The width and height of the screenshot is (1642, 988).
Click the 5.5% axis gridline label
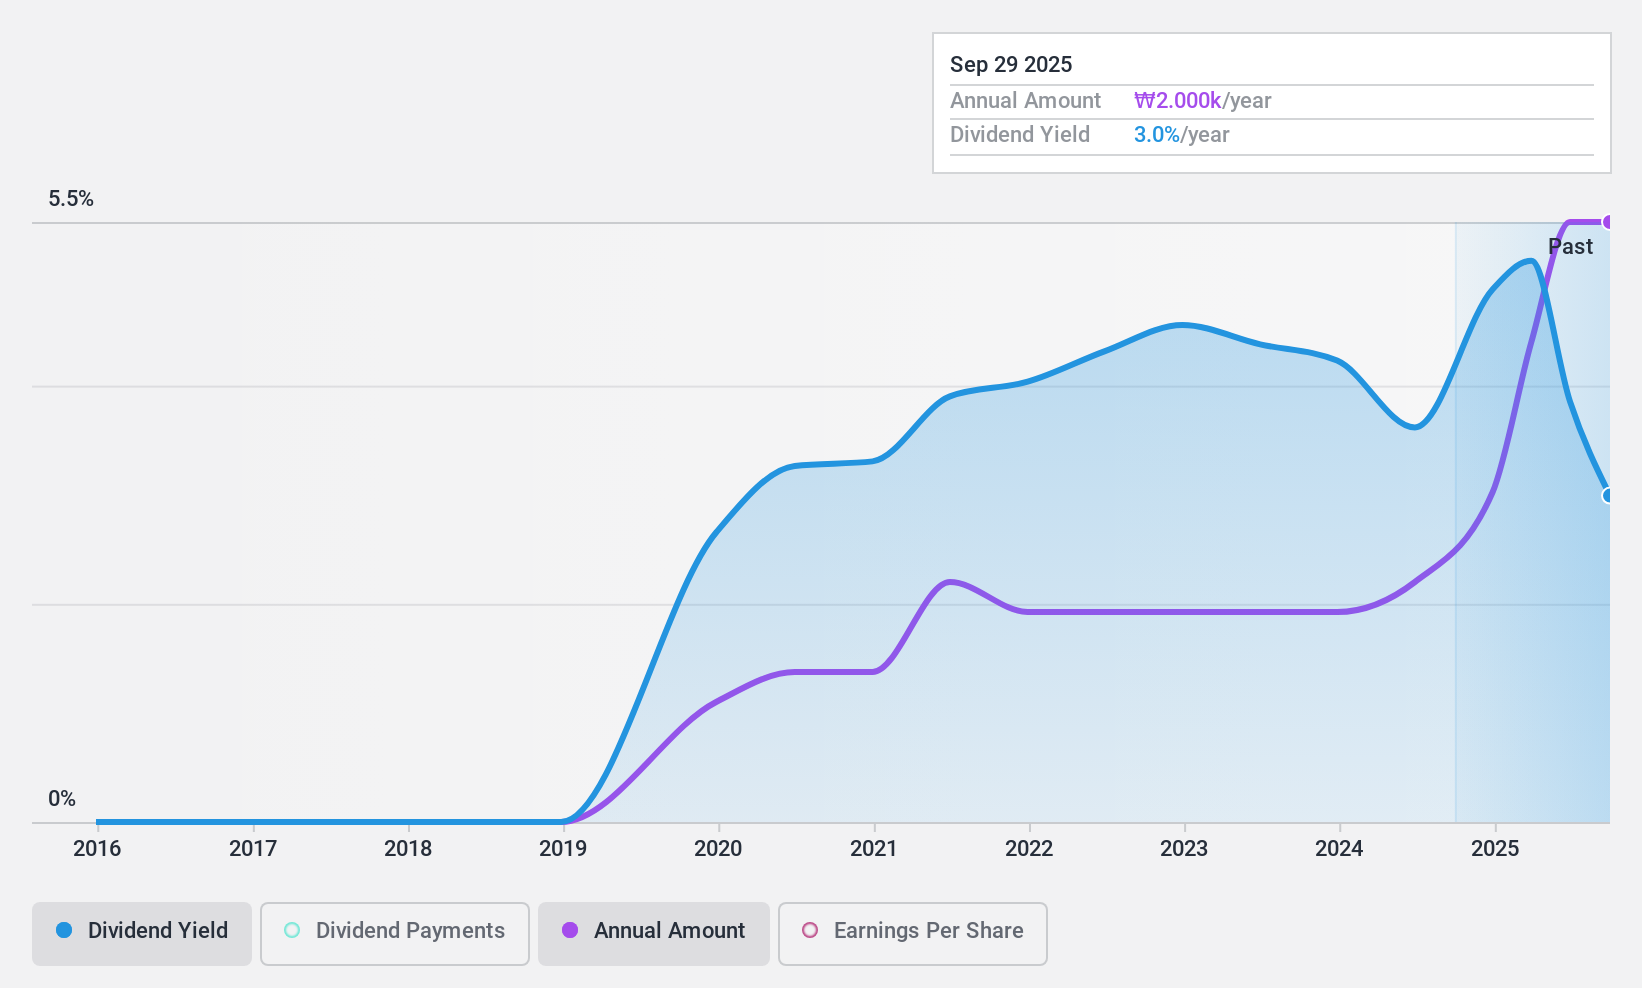[71, 199]
